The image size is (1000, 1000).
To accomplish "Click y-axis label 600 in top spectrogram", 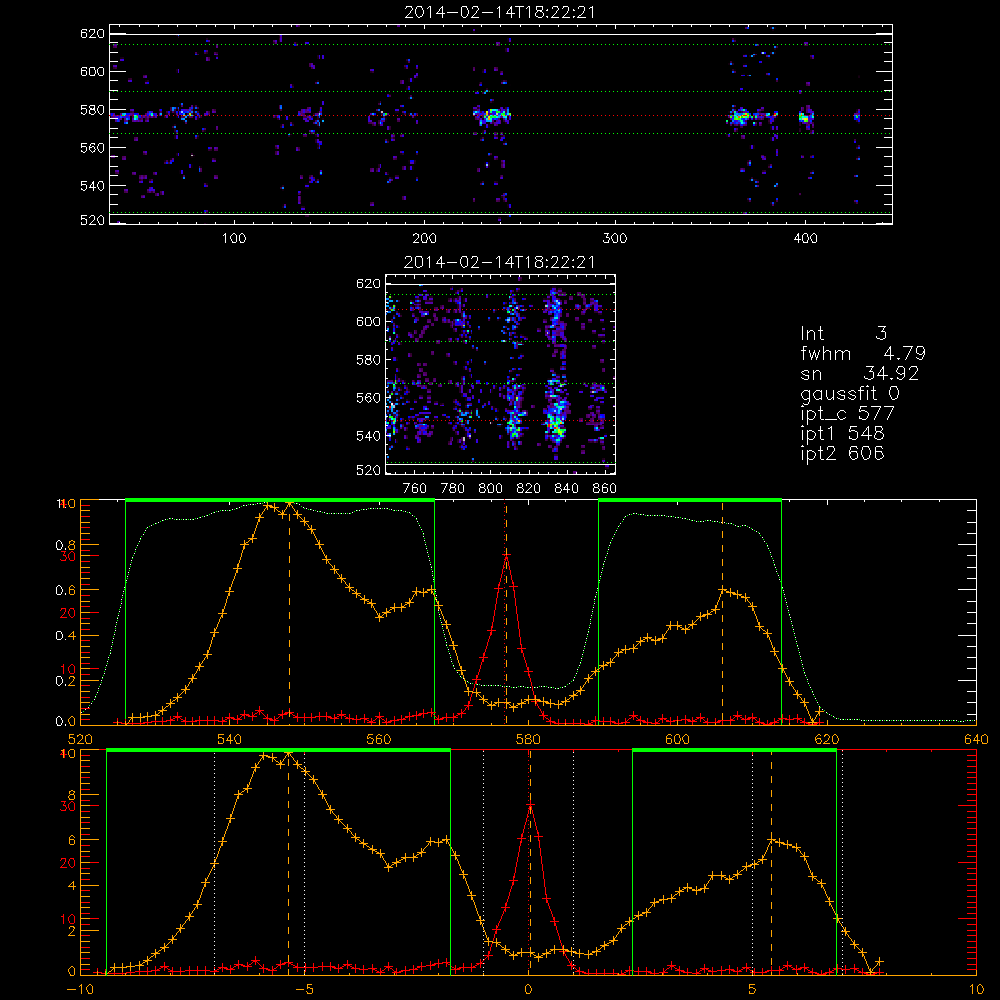I will click(x=92, y=71).
